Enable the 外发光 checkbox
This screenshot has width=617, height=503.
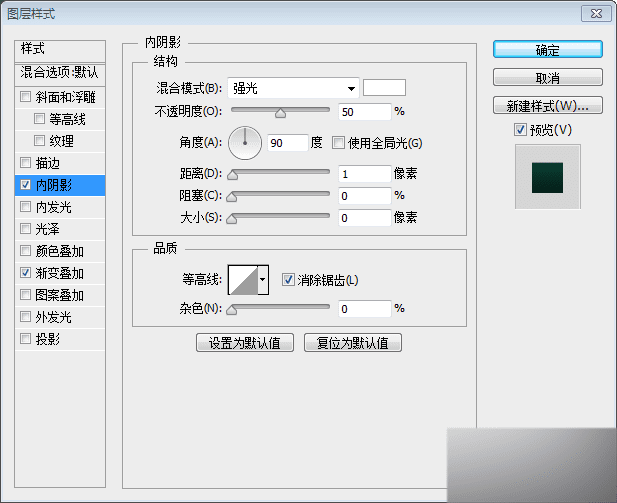tap(26, 316)
